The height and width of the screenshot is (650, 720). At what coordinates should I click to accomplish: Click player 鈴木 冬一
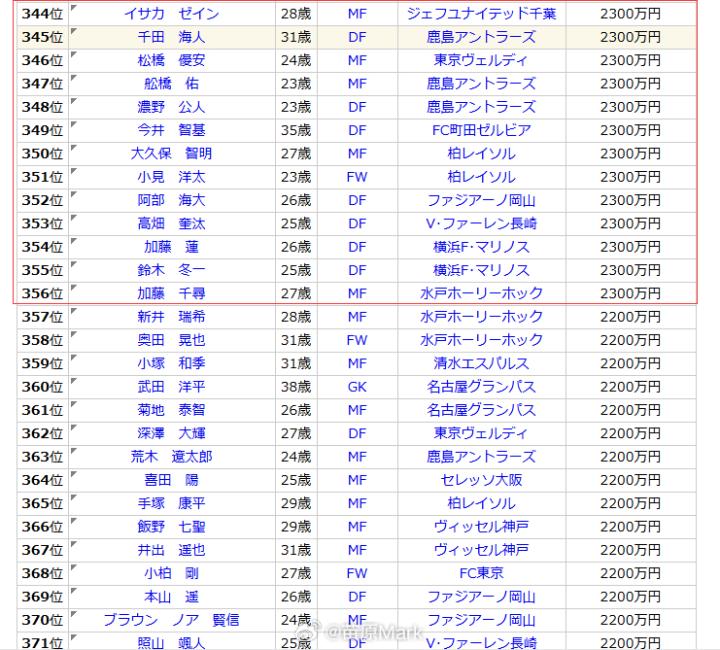[171, 270]
